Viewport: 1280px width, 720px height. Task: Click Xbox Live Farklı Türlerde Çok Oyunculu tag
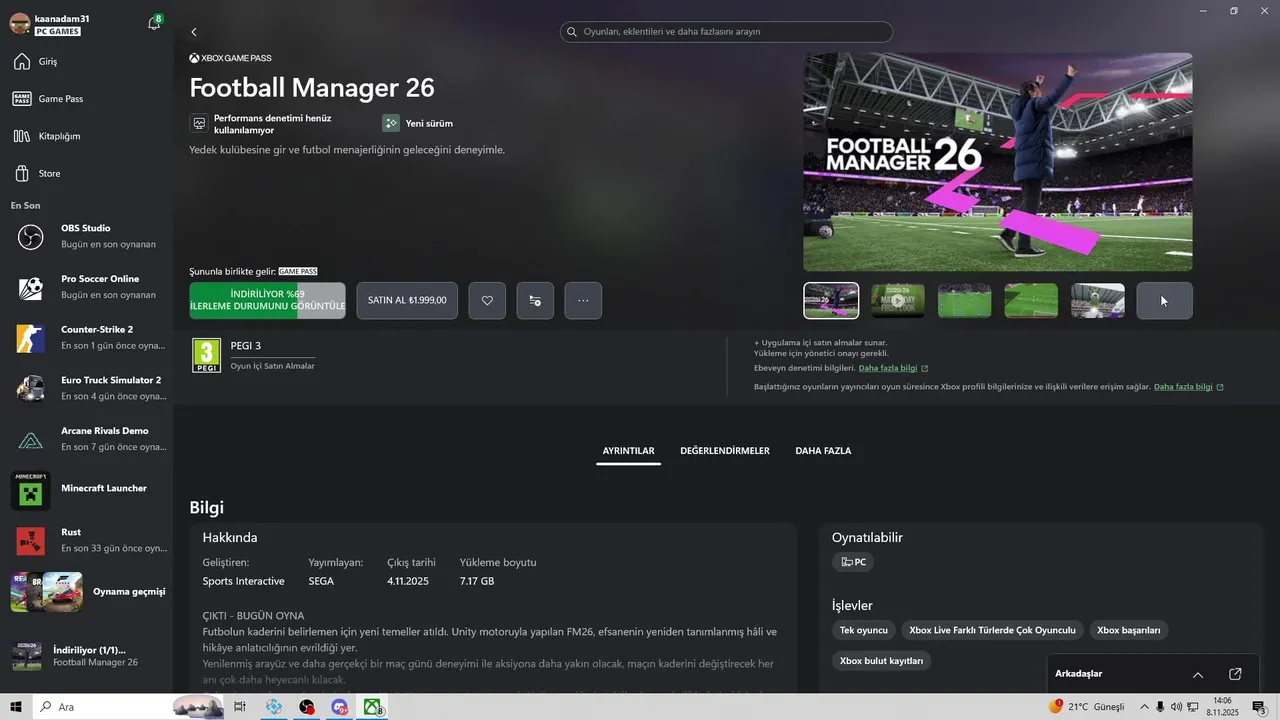992,630
